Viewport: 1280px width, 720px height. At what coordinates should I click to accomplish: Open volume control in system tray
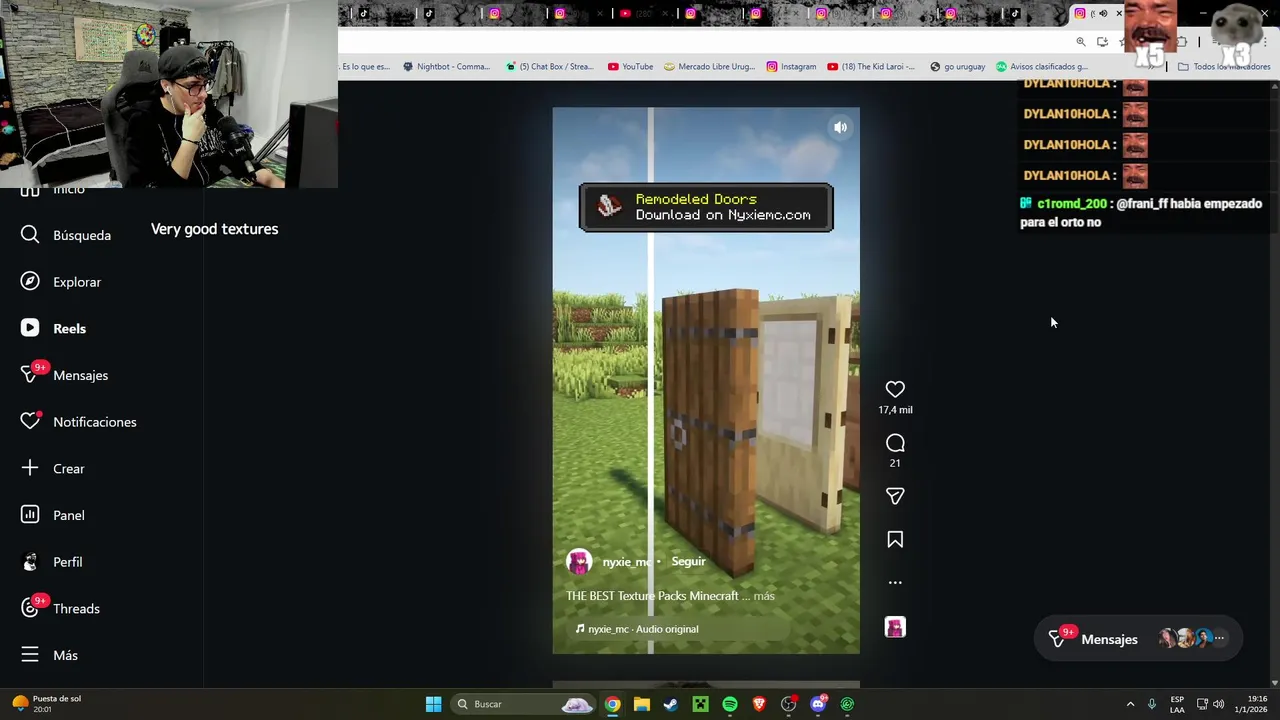pyautogui.click(x=1218, y=704)
